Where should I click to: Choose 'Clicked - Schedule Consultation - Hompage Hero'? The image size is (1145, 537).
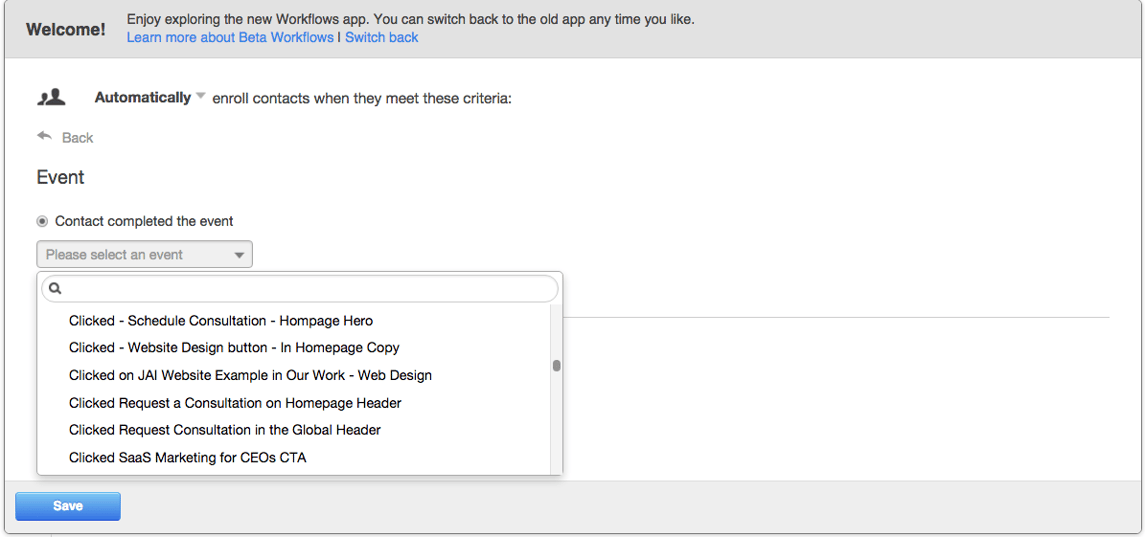[x=221, y=321]
